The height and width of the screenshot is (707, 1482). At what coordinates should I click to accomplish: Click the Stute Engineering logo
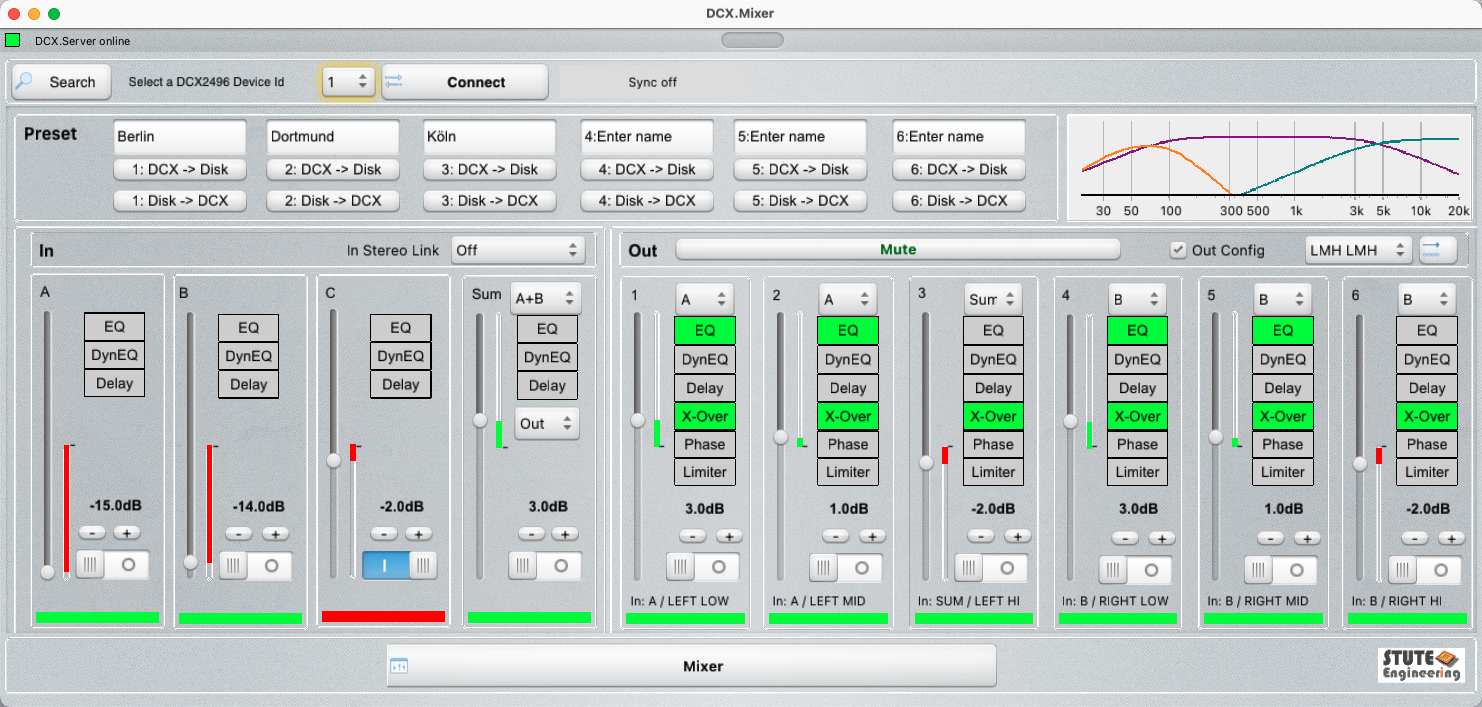pyautogui.click(x=1420, y=665)
